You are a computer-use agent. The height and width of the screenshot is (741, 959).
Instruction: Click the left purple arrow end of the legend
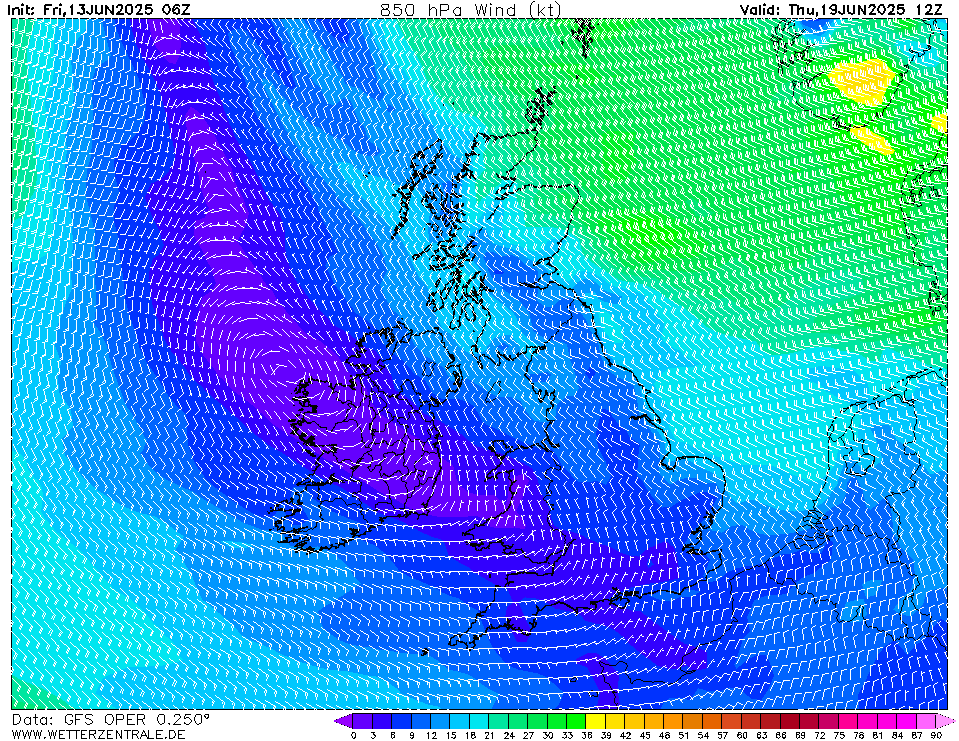pos(343,721)
